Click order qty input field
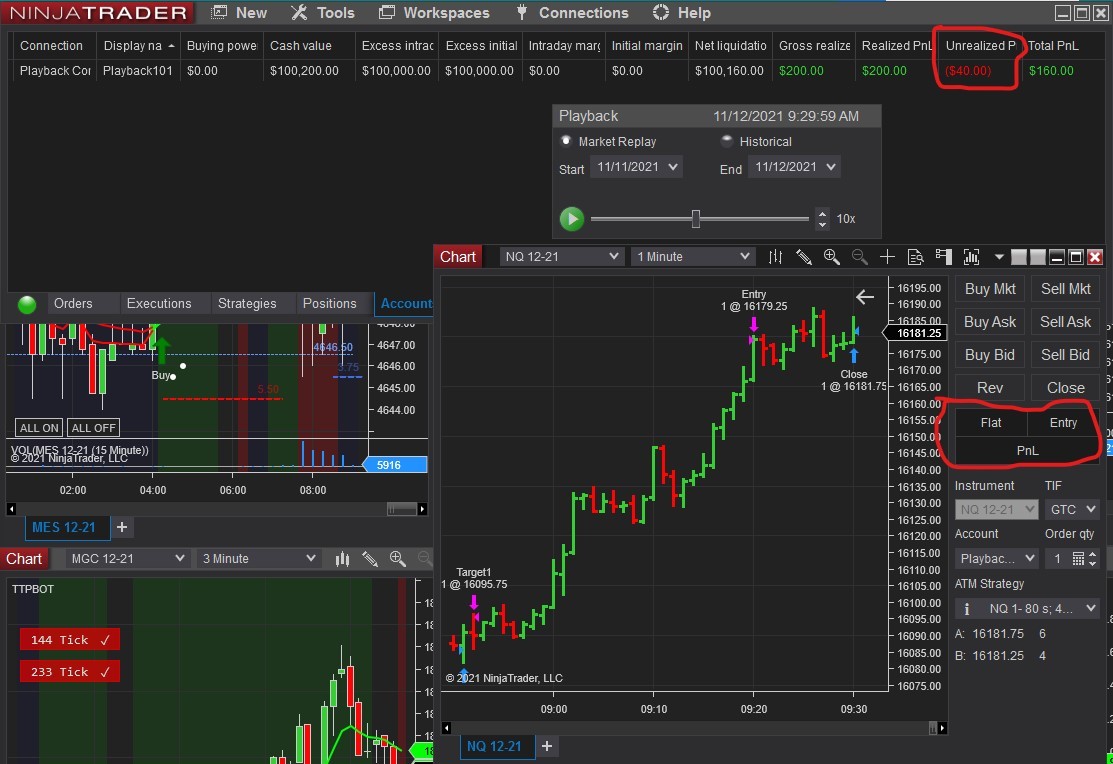 pos(1057,559)
